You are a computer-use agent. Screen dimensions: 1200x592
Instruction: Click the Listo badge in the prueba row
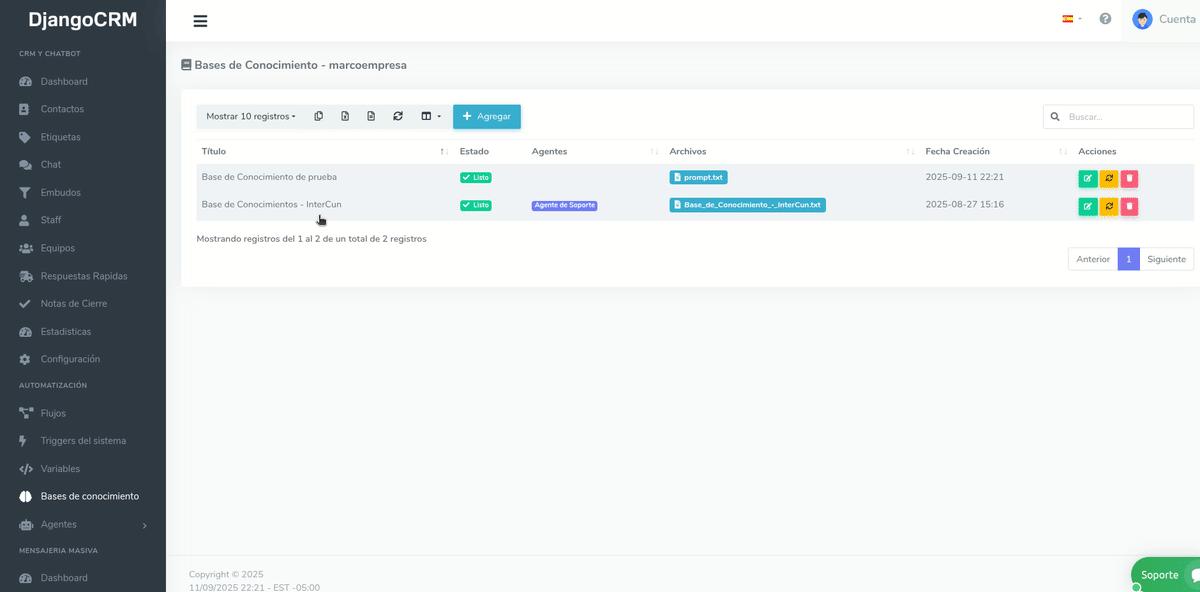pyautogui.click(x=476, y=177)
